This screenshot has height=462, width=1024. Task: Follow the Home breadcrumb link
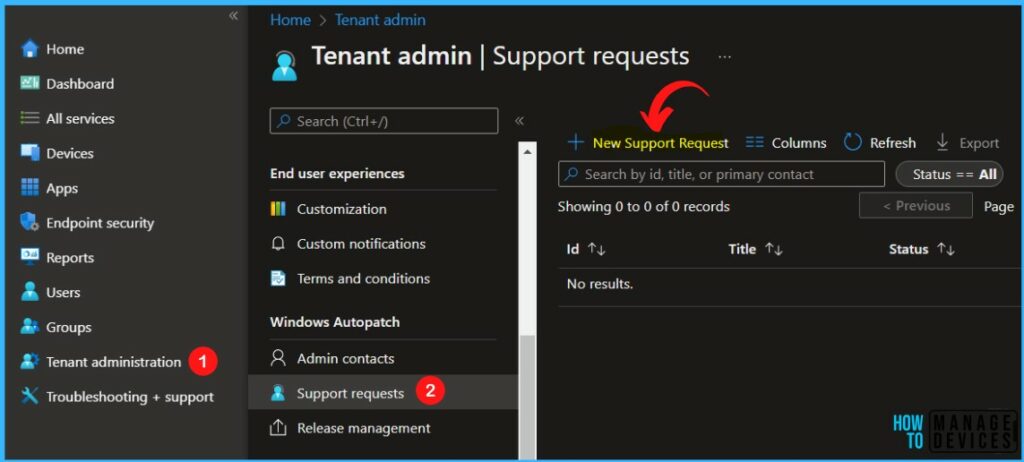290,20
